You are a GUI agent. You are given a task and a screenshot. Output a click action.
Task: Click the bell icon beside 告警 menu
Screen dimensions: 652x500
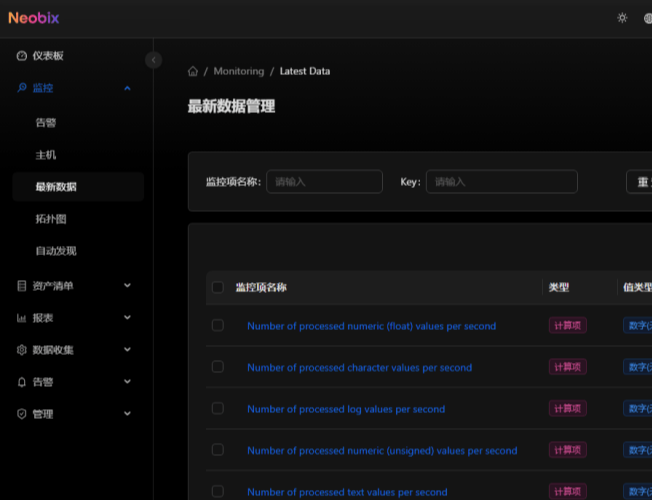(x=22, y=382)
